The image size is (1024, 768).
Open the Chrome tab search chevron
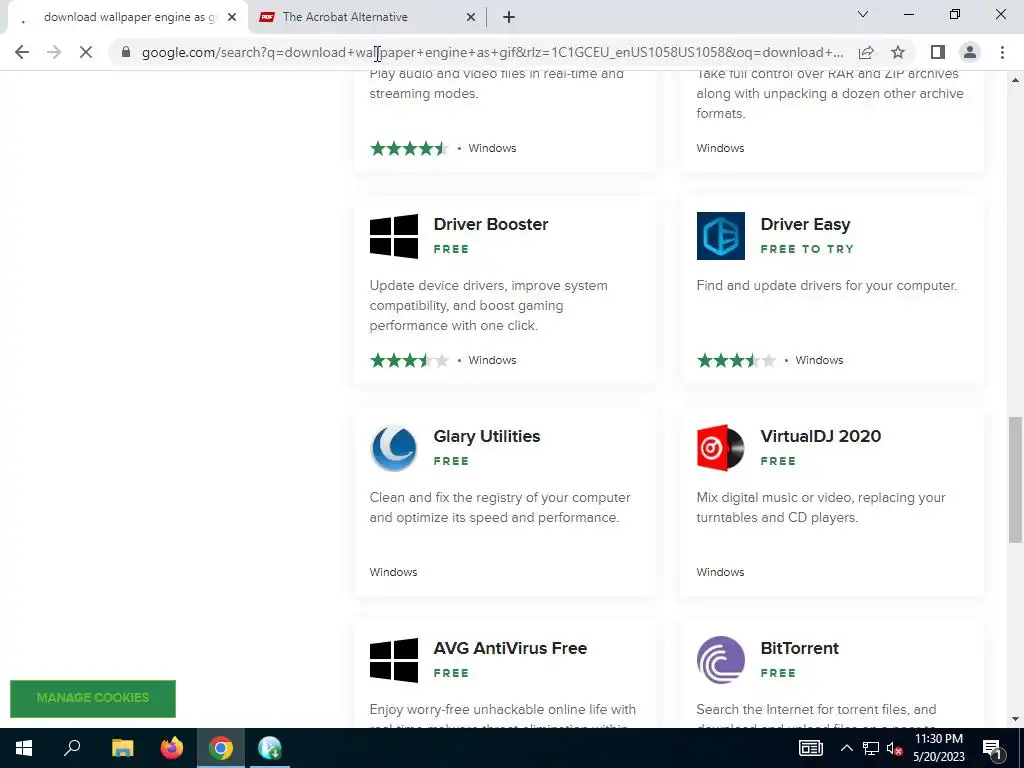863,14
